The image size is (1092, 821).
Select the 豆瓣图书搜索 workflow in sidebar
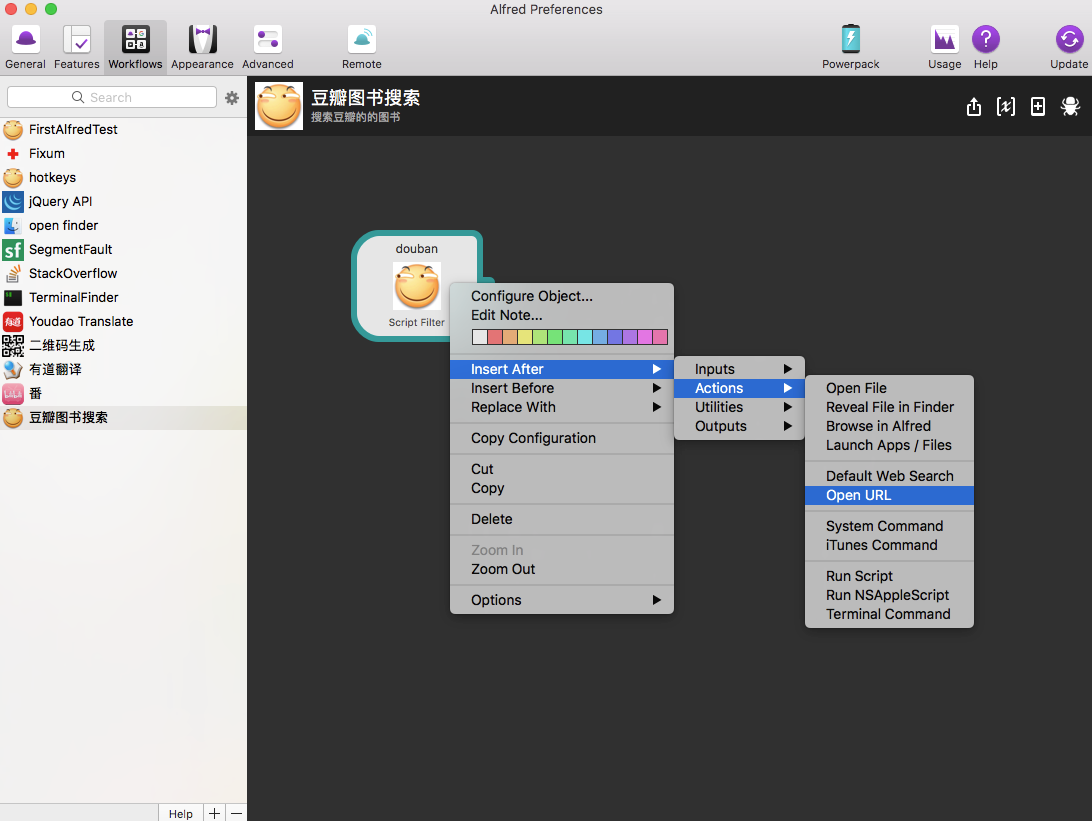[x=123, y=418]
